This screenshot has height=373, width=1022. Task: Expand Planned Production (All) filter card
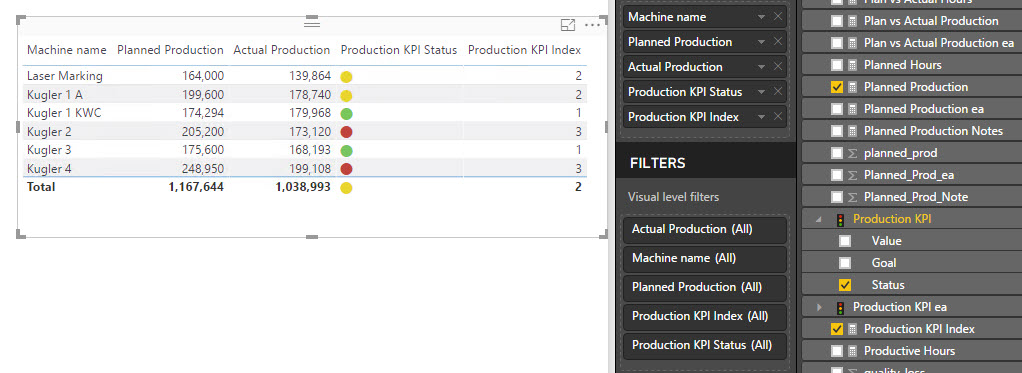point(705,287)
